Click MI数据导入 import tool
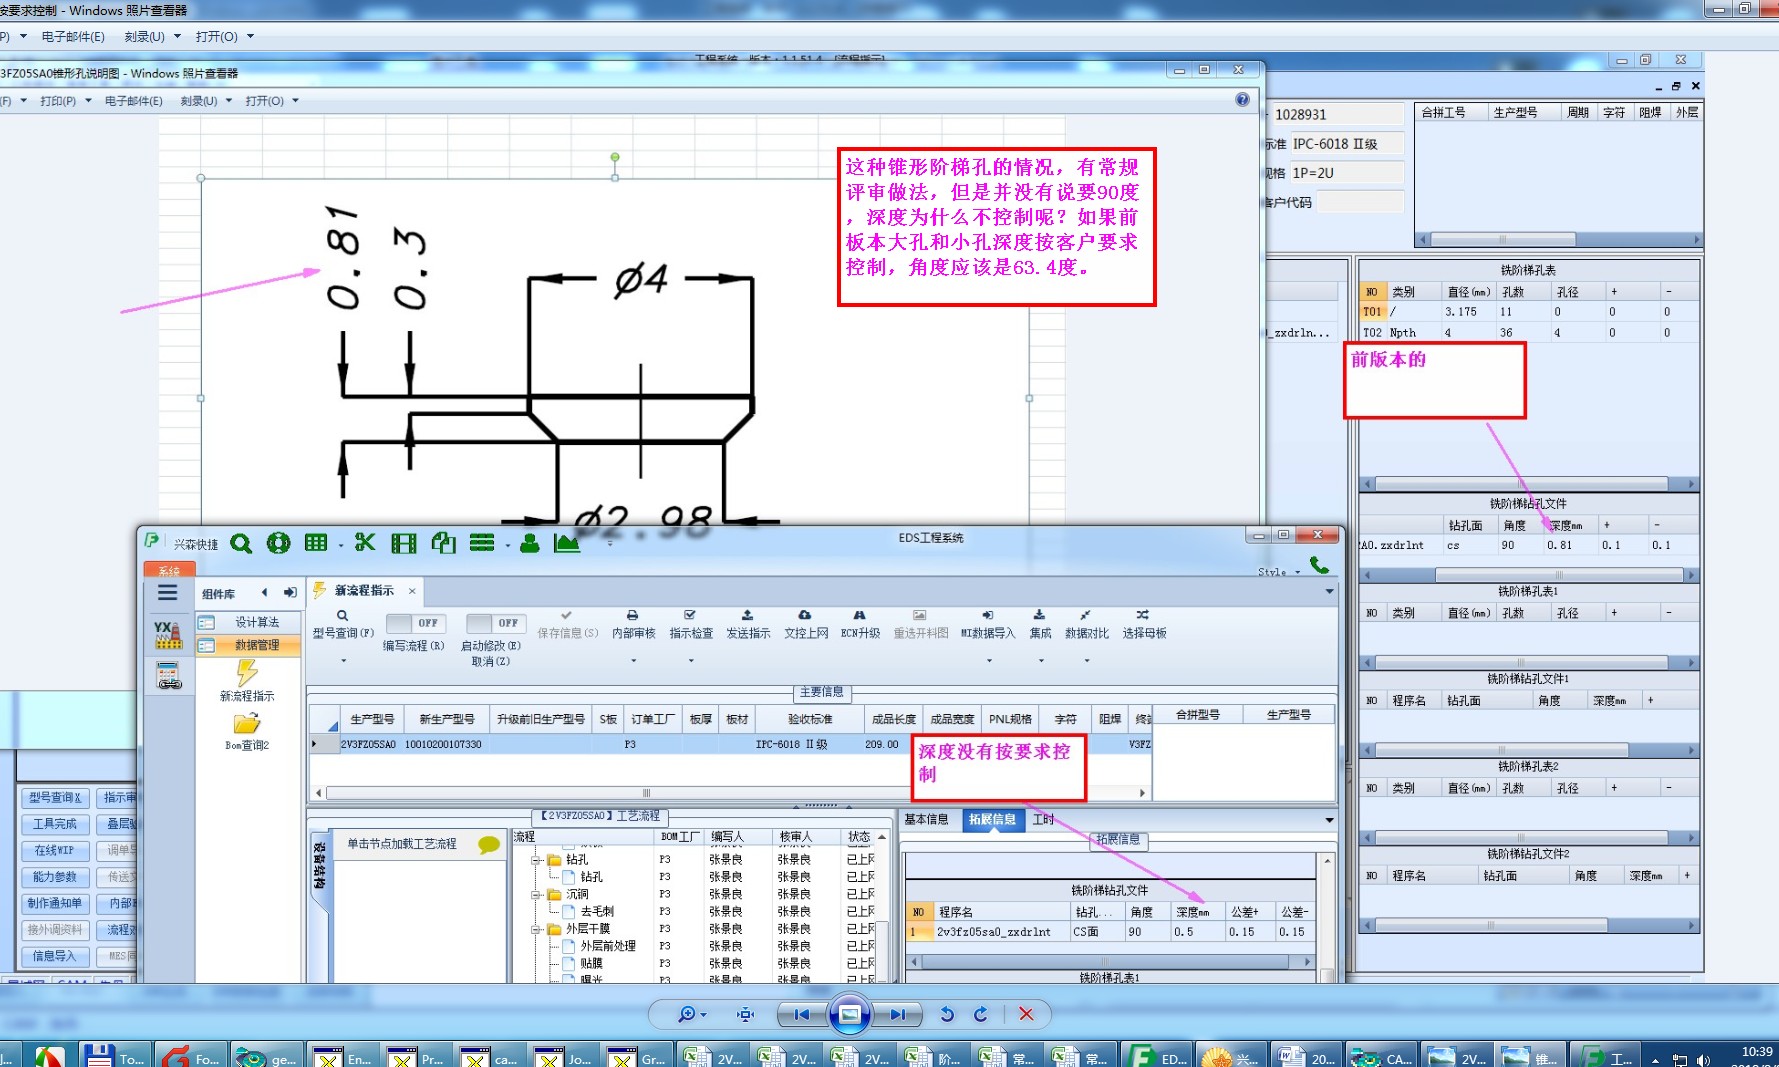The width and height of the screenshot is (1779, 1067). 988,624
